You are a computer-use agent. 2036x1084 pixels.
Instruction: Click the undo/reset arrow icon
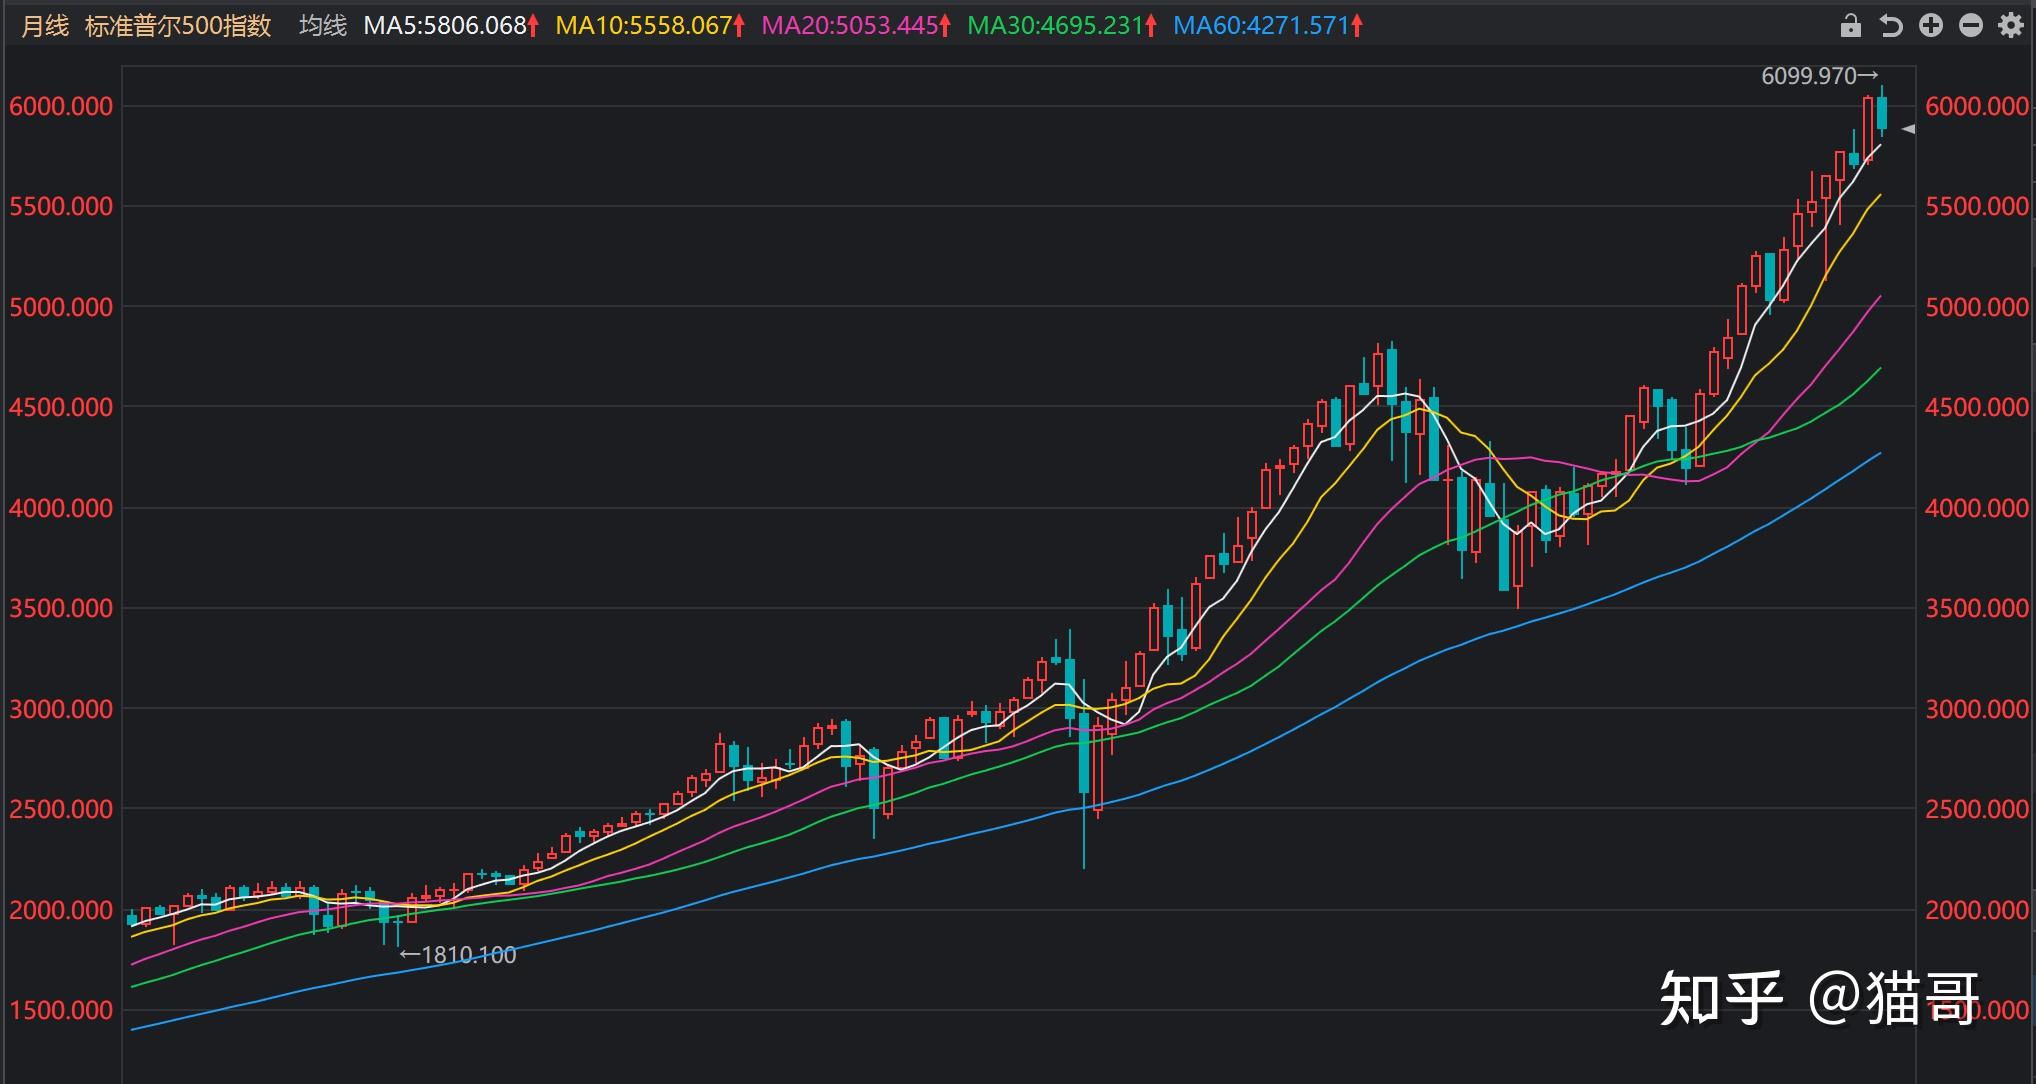click(1890, 26)
